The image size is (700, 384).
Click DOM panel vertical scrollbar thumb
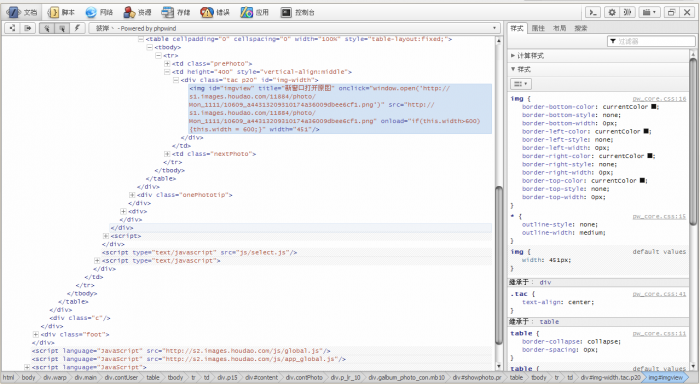[x=499, y=265]
